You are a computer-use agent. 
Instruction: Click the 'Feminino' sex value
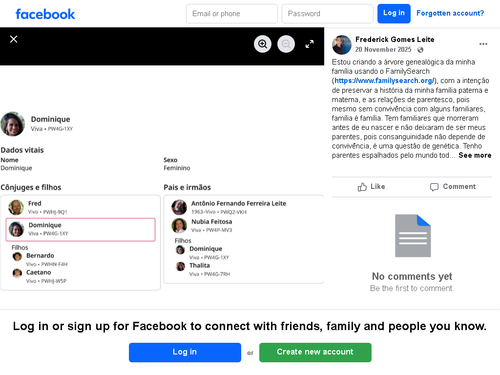point(177,168)
